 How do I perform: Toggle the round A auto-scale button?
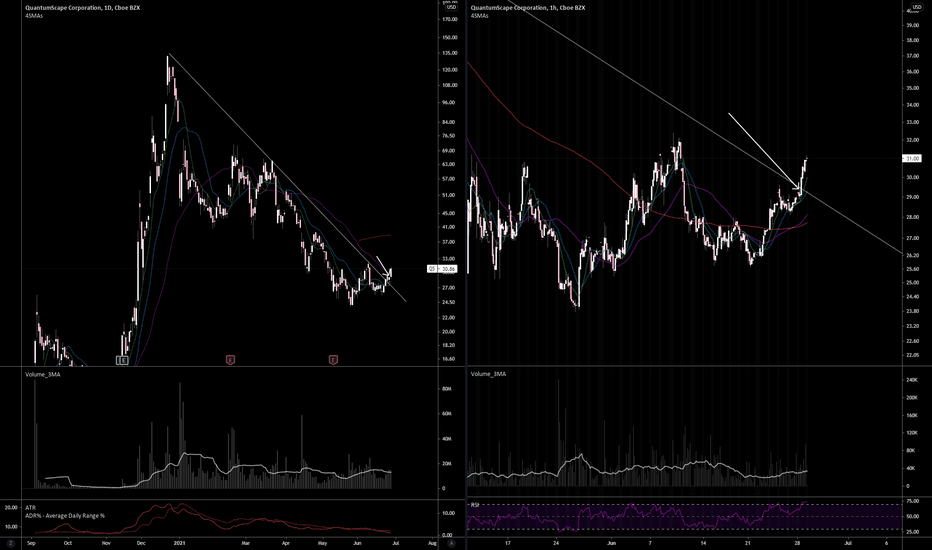click(451, 543)
